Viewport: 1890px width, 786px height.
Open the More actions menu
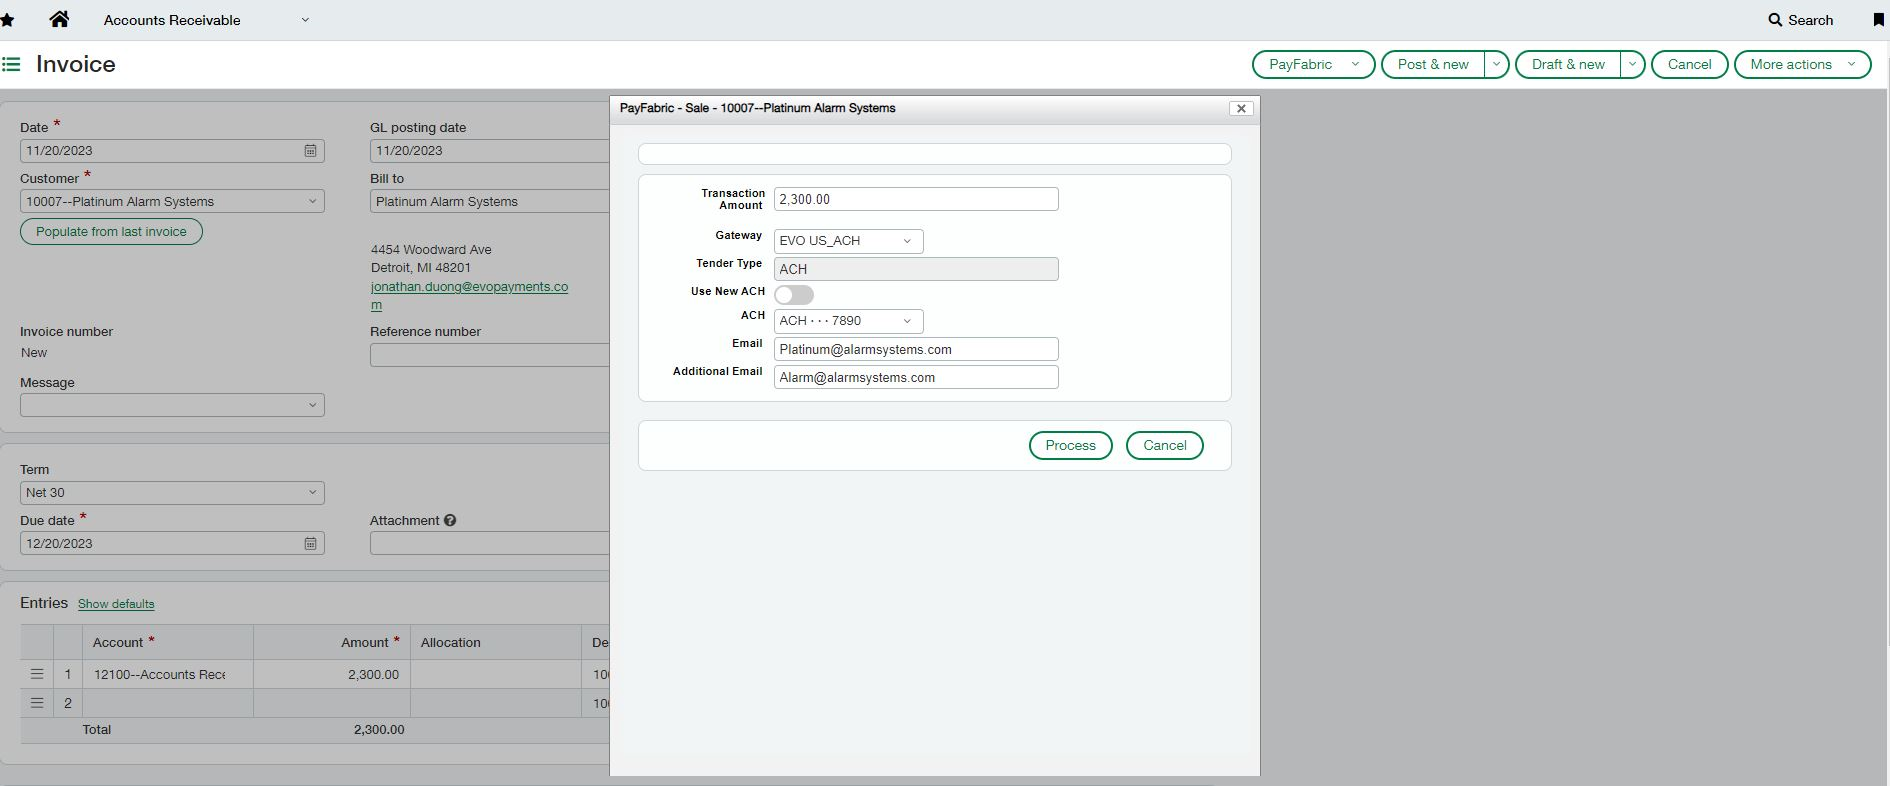pyautogui.click(x=1801, y=64)
